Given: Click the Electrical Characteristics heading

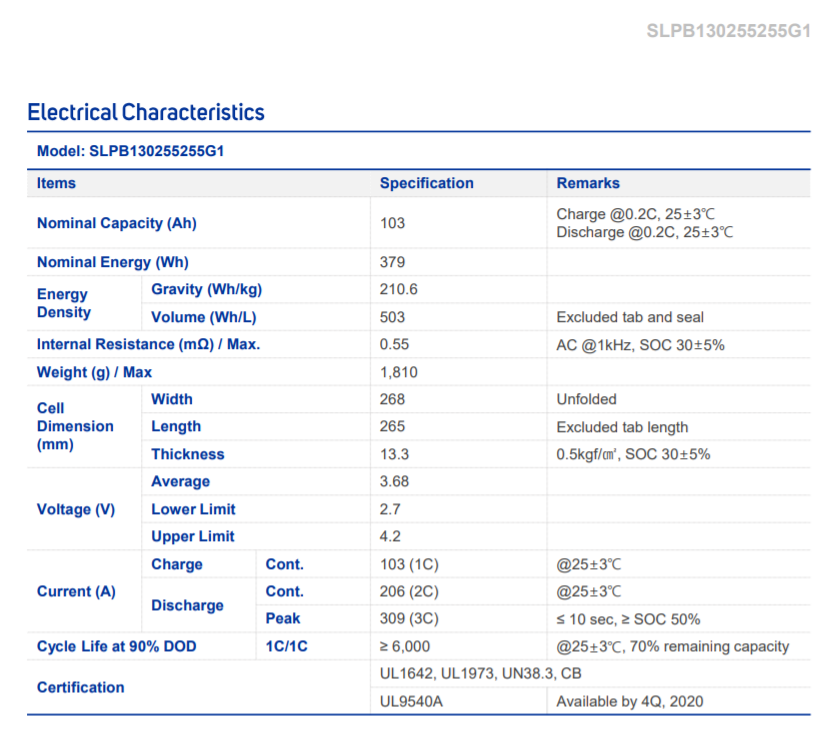Looking at the screenshot, I should tap(146, 112).
